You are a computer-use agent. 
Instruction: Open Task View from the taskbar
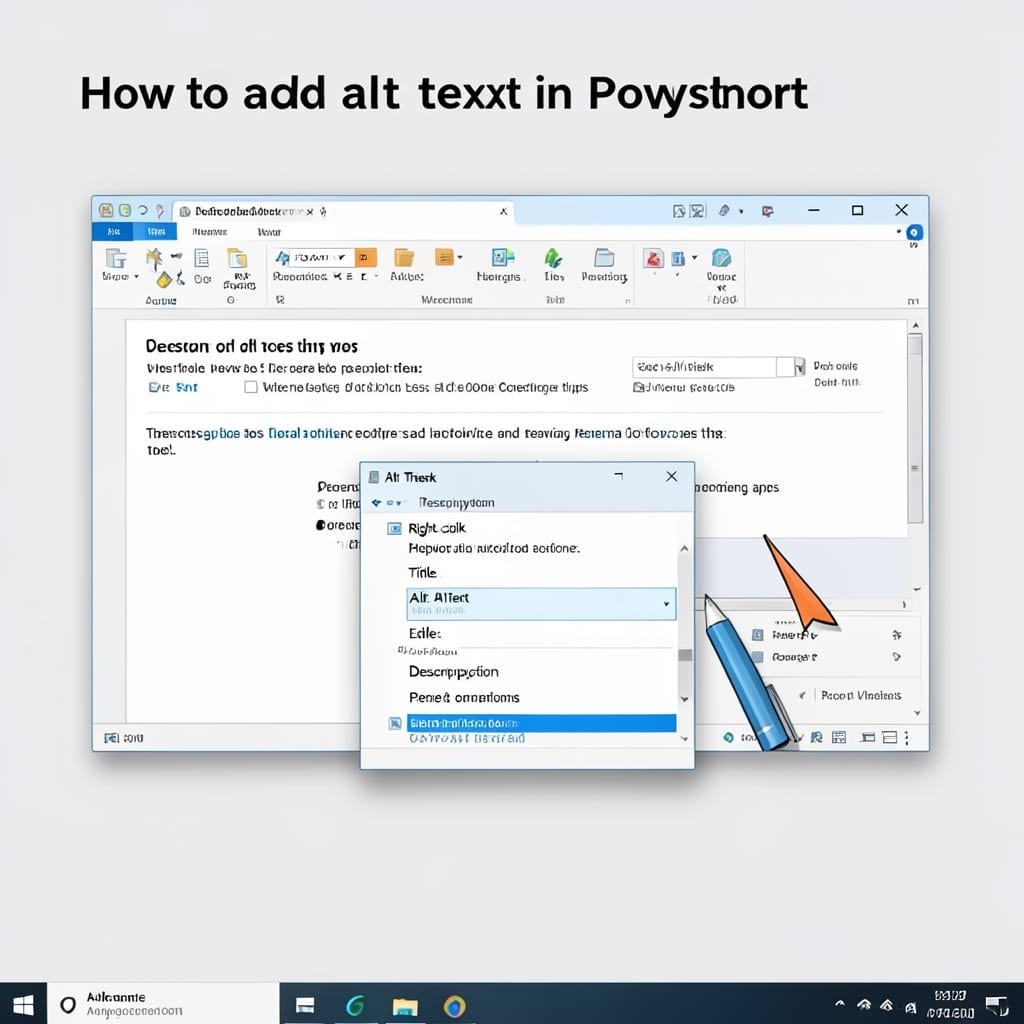305,1005
